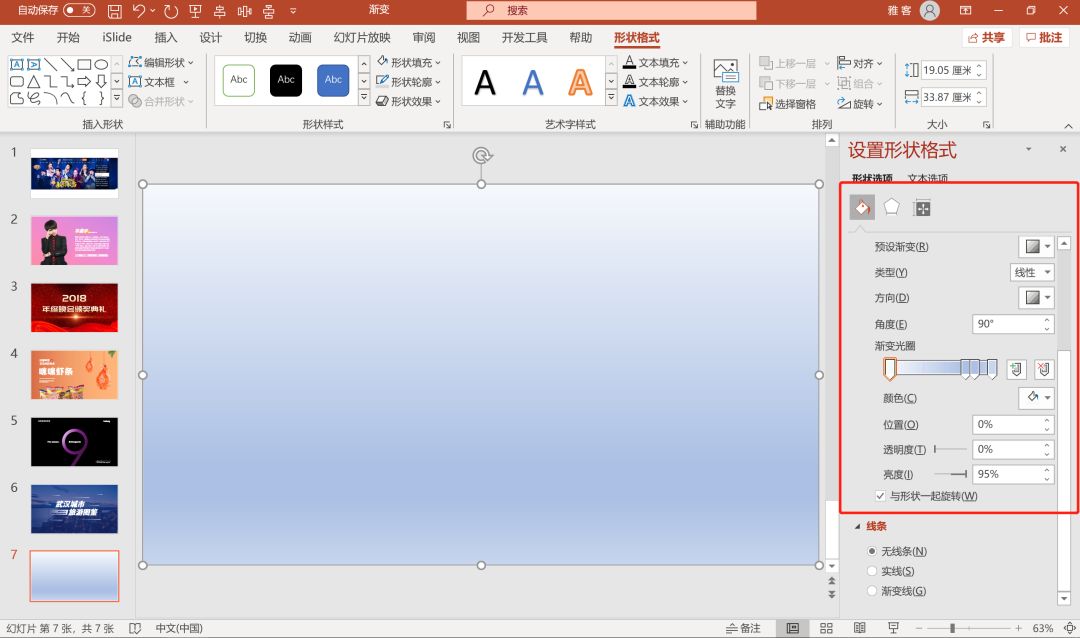Toggle the rotate with shape (与形状一起旋转) checkbox
The image size is (1080, 638).
pyautogui.click(x=880, y=495)
